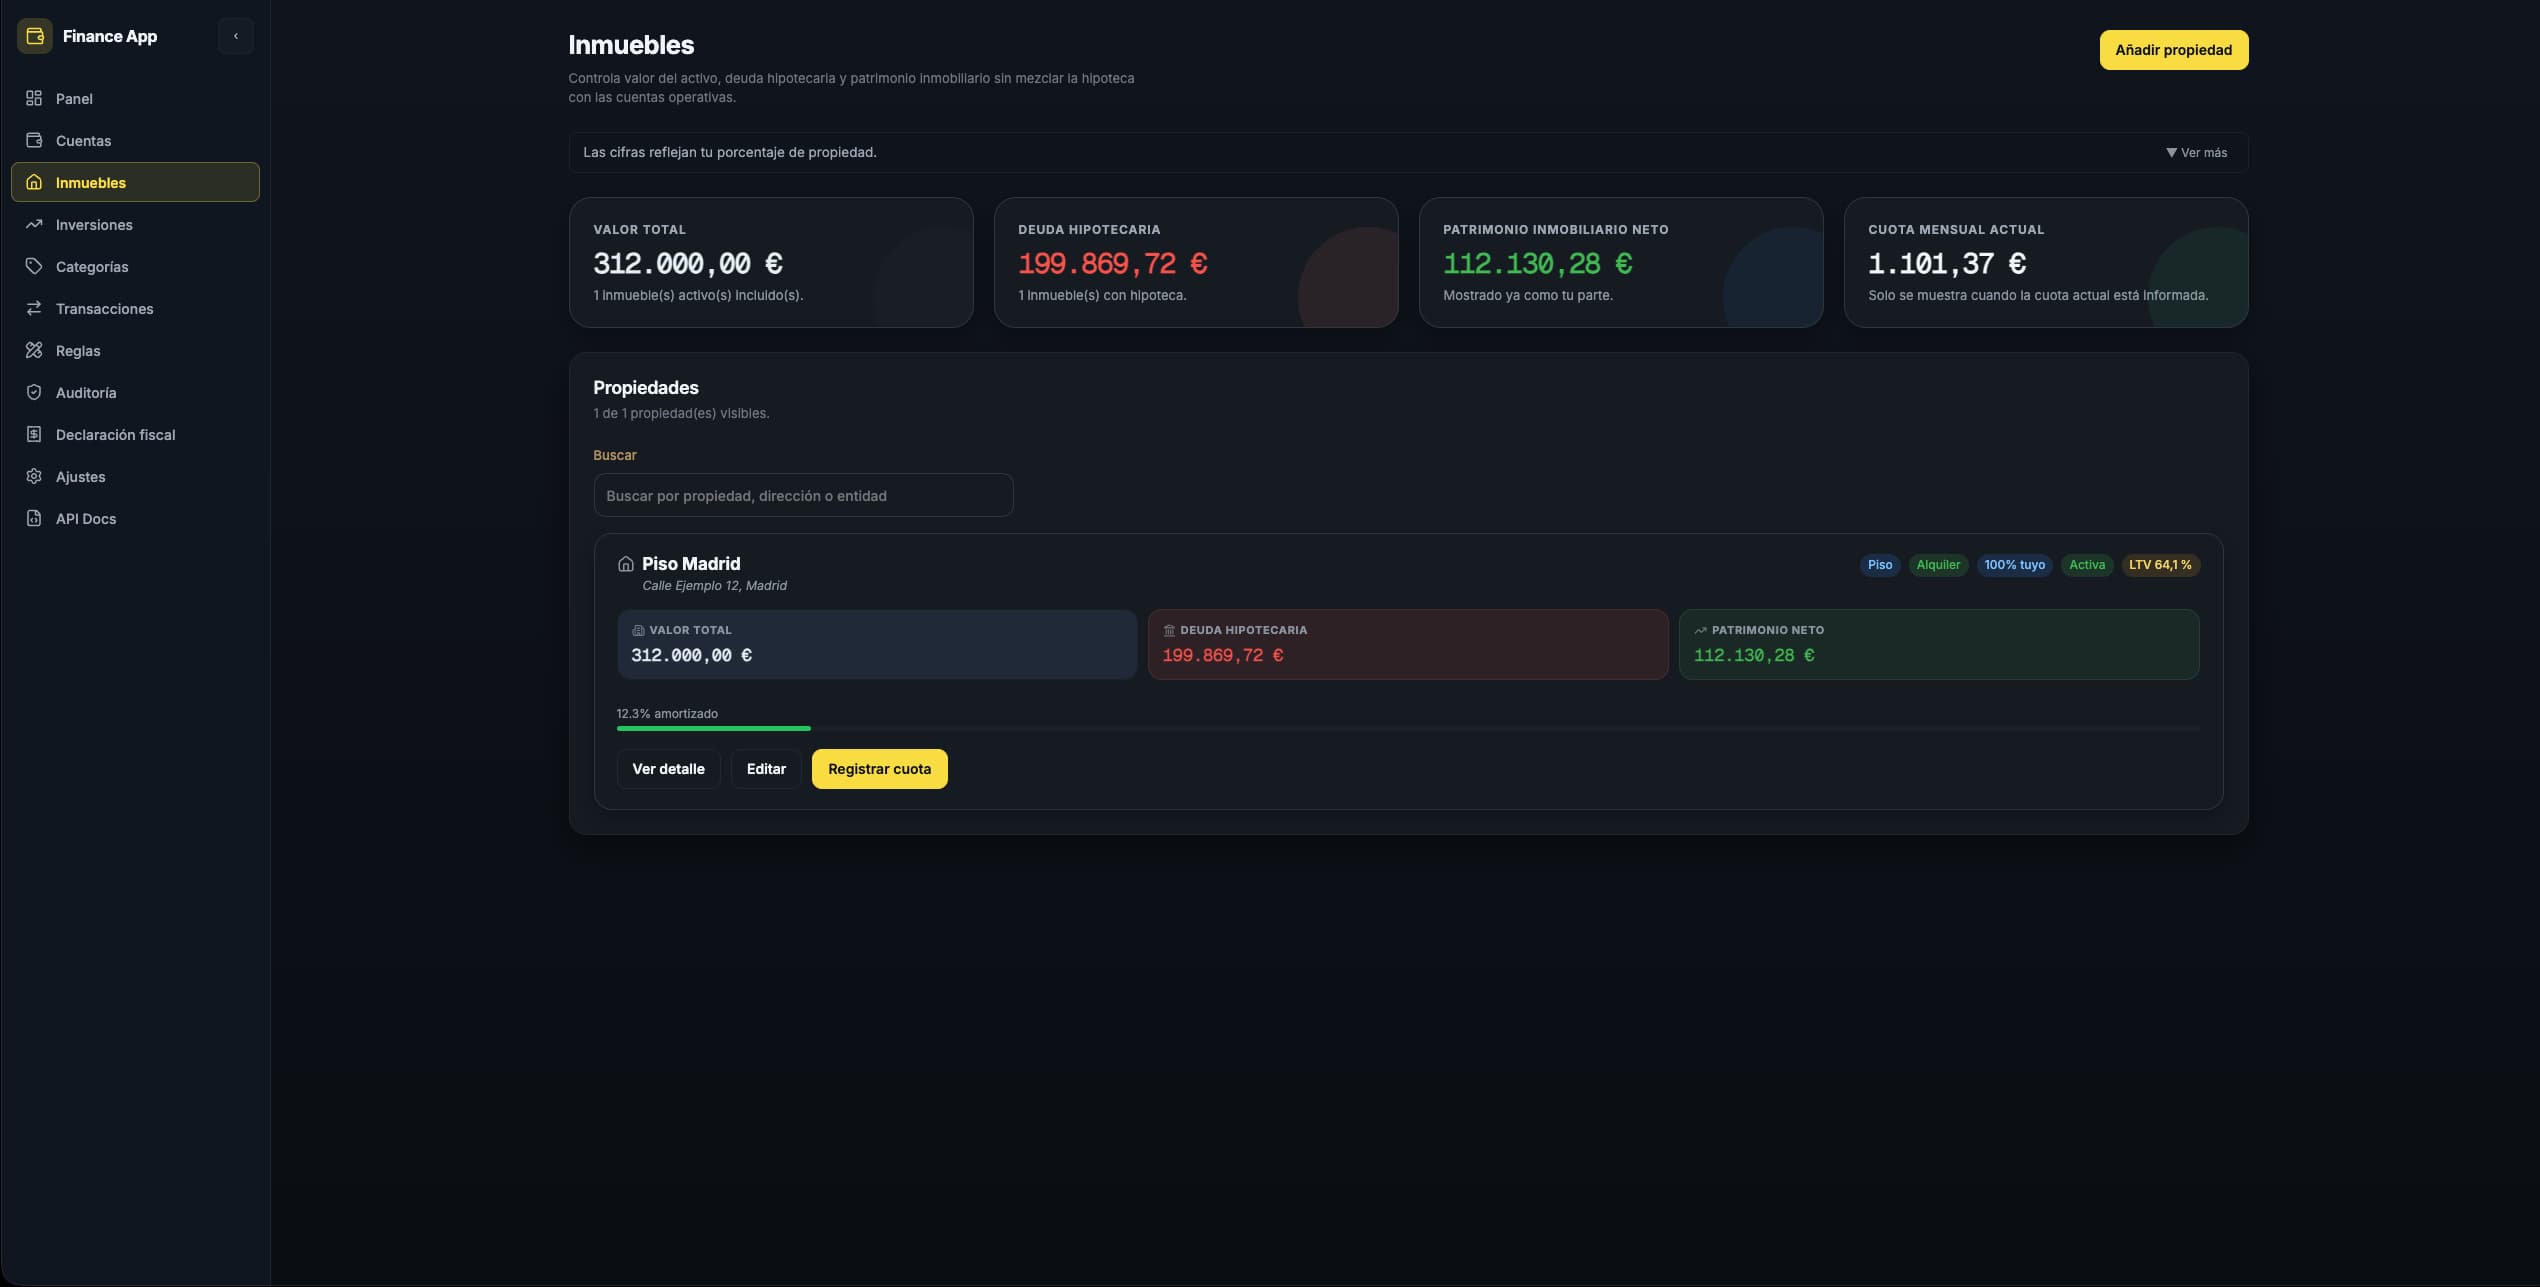Register a payment with Registrar cuota

click(879, 769)
